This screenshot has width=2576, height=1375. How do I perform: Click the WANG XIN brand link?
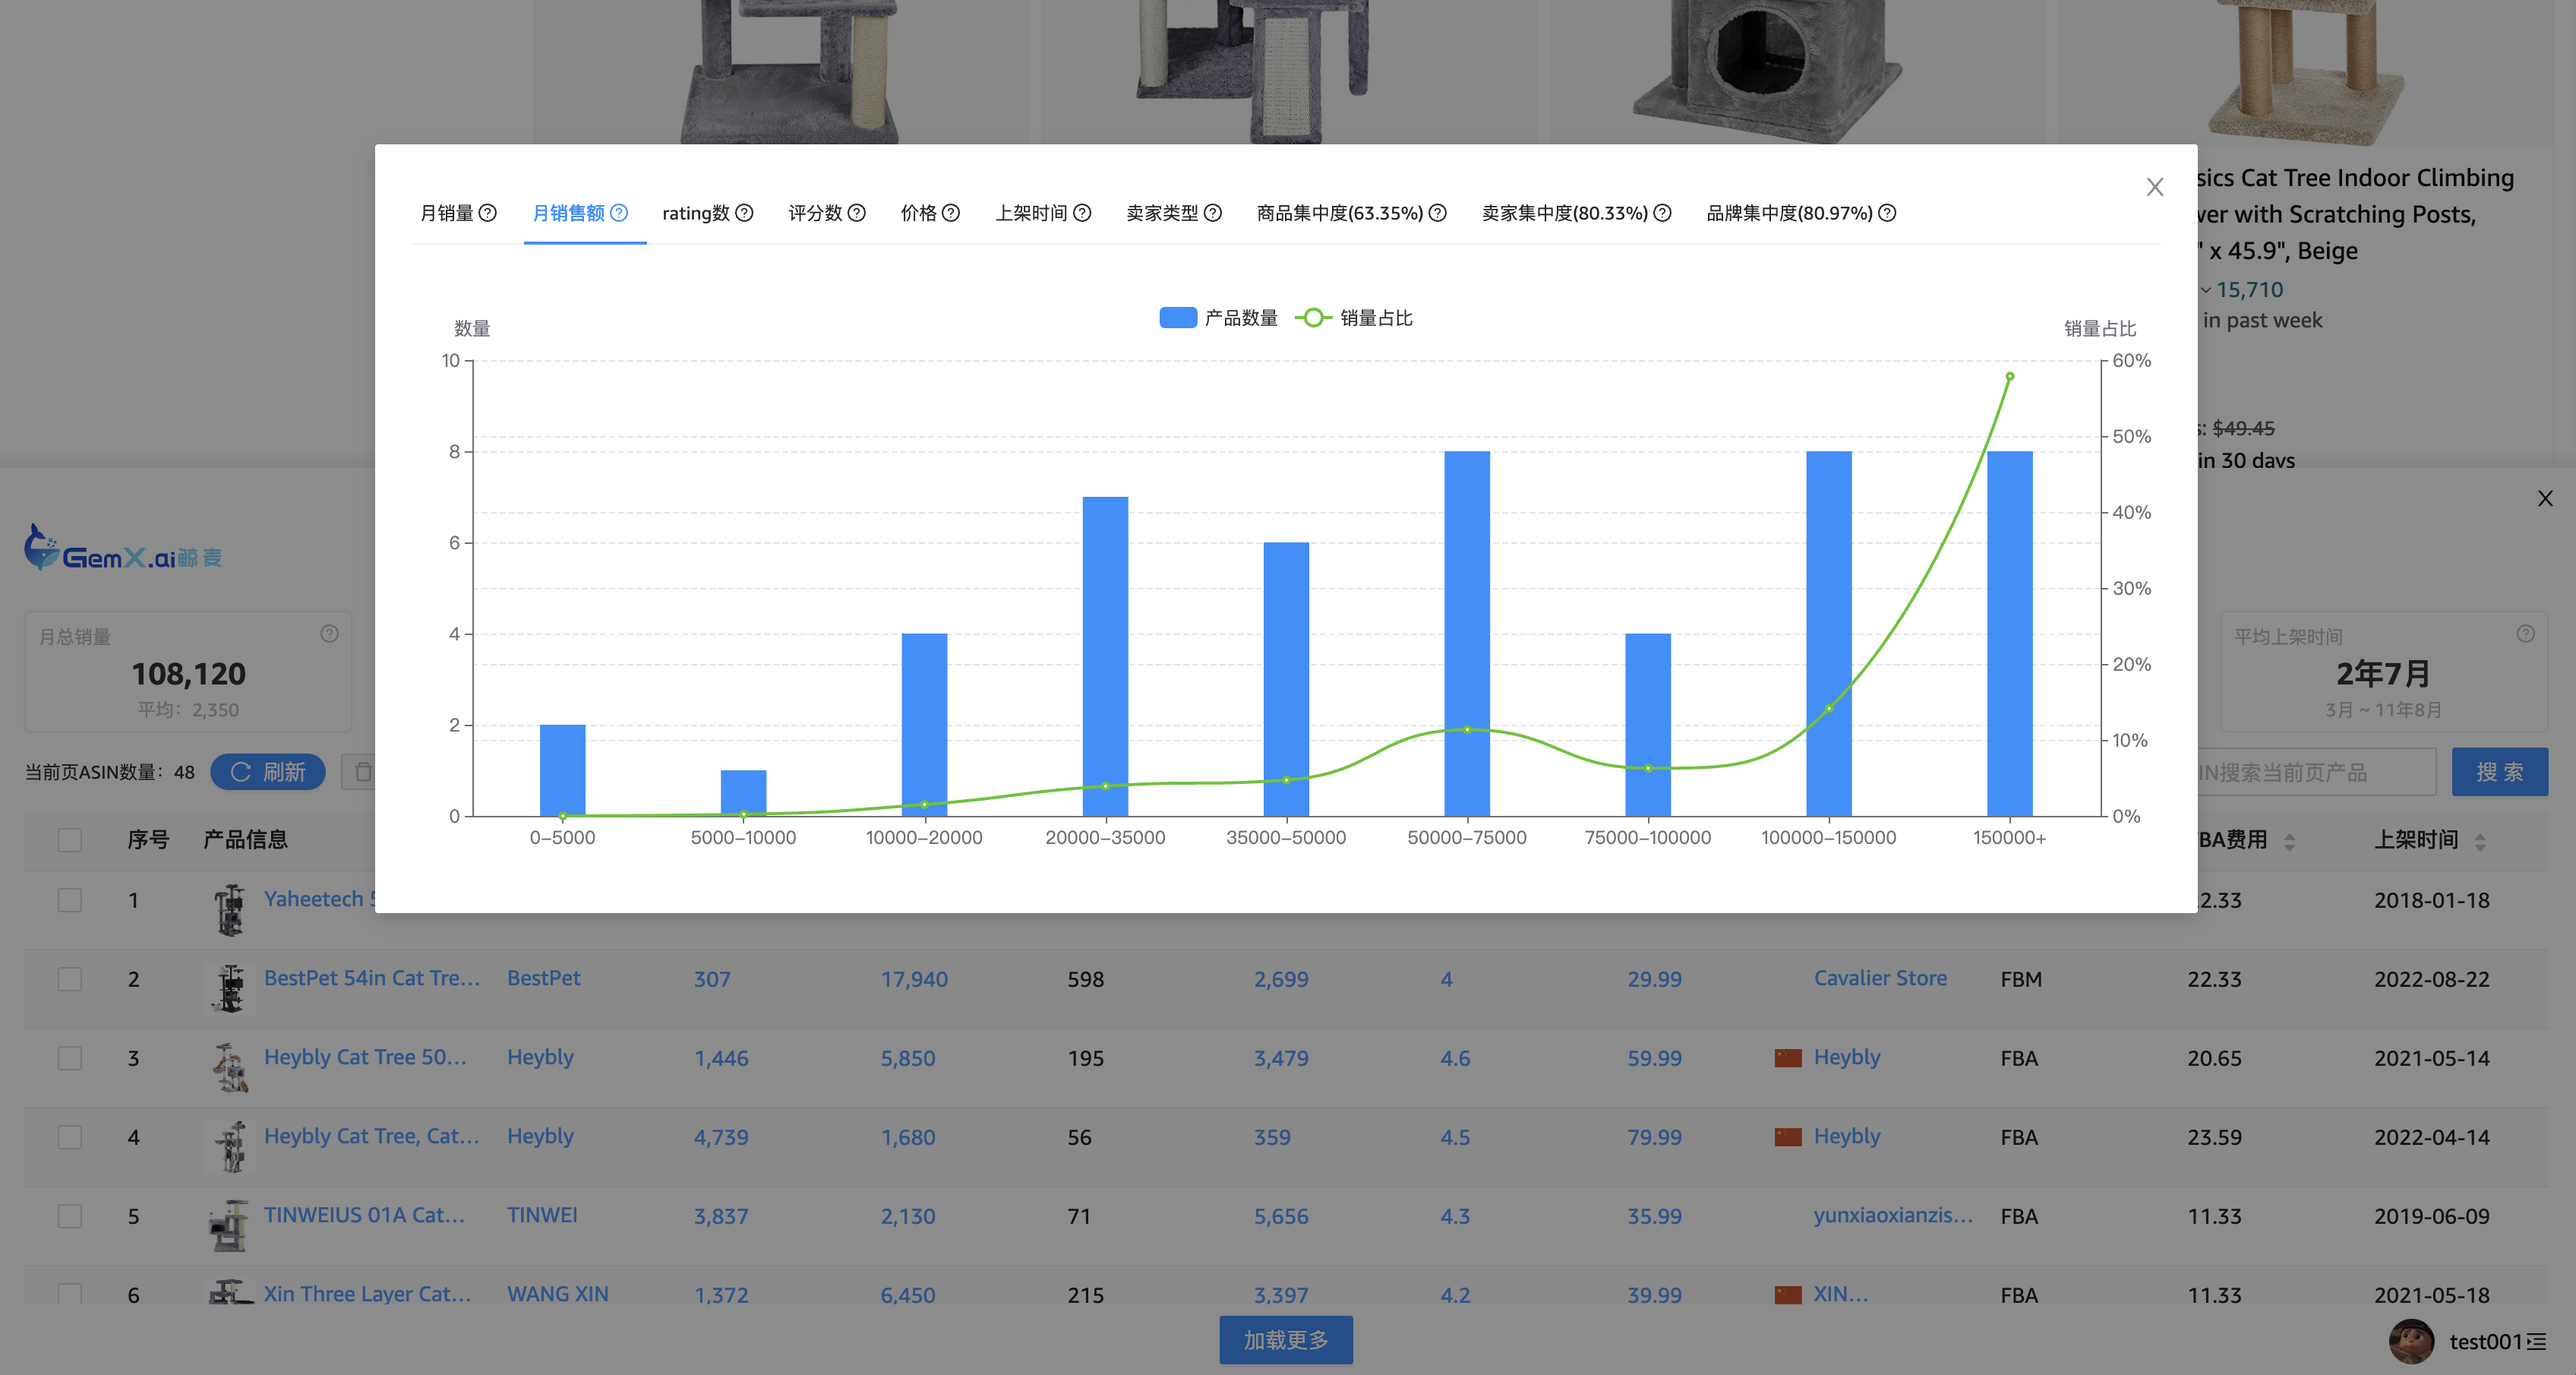coord(558,1294)
